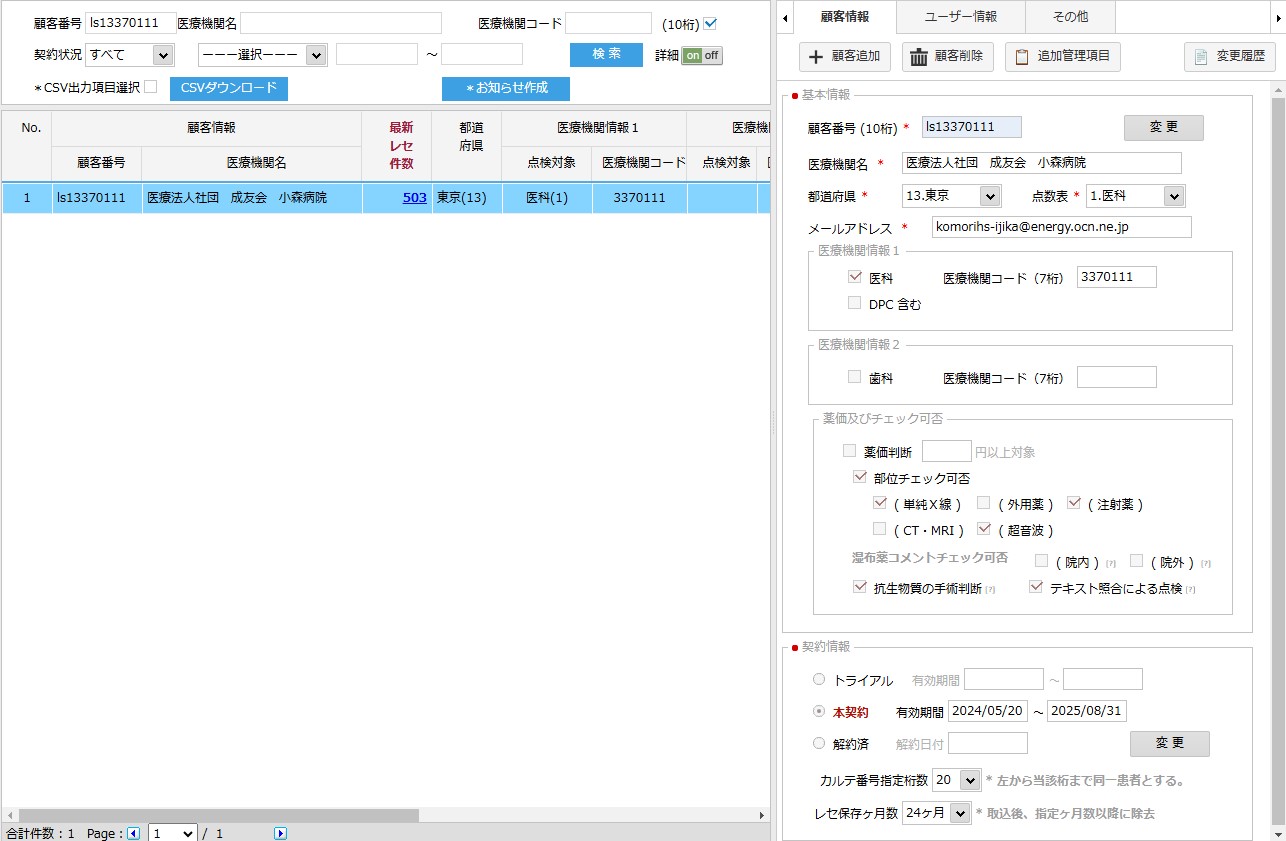The image size is (1286, 841).
Task: Toggle 注射薬 checkbox
Action: (x=1074, y=503)
